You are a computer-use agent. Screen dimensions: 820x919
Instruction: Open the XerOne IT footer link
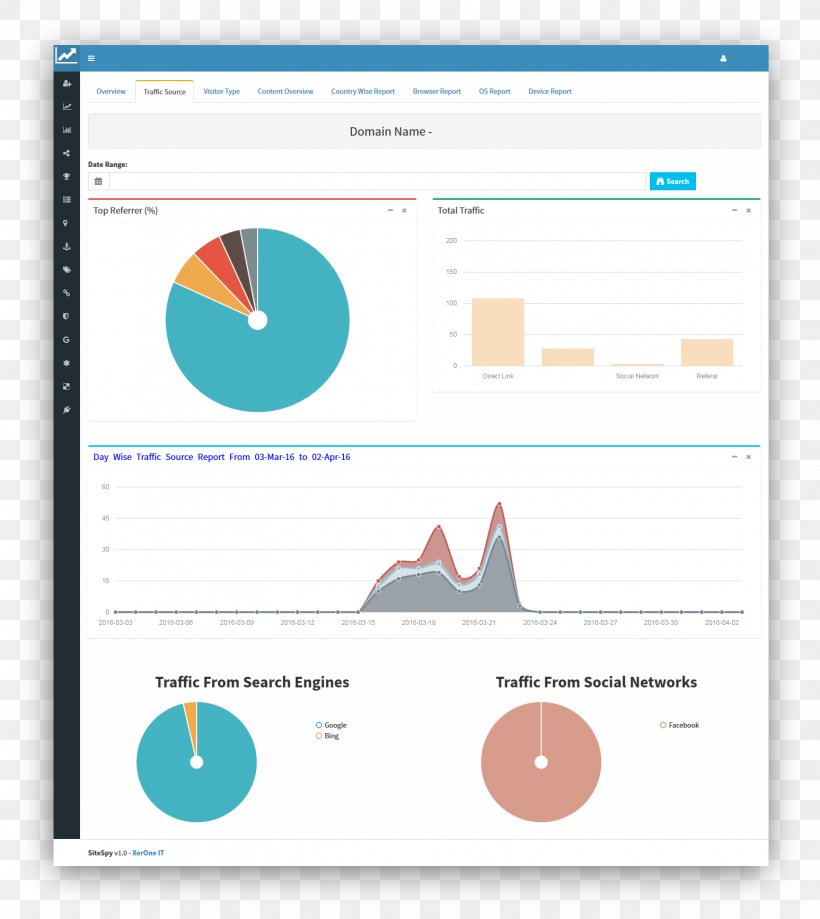pyautogui.click(x=148, y=853)
